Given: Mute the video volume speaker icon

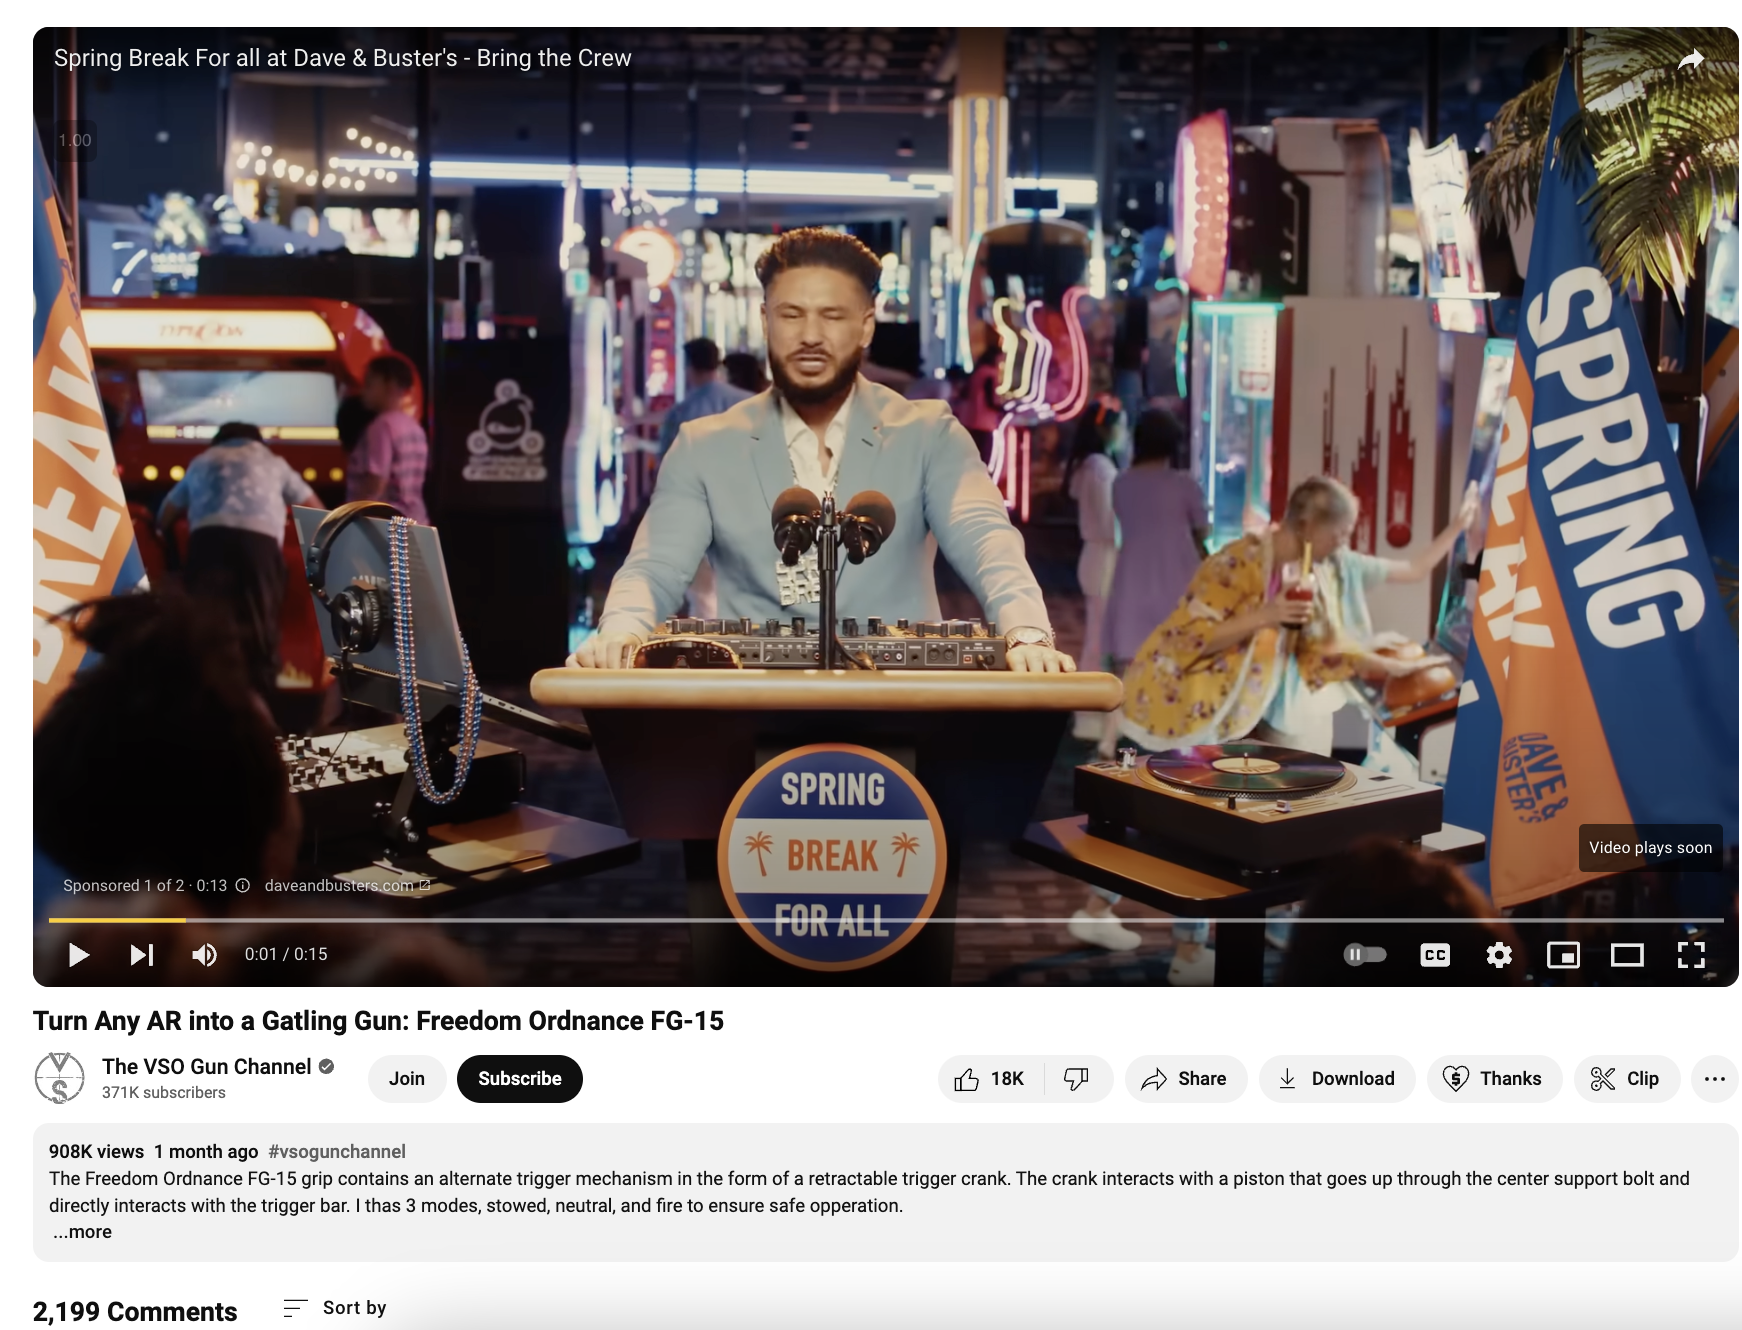Looking at the screenshot, I should click(x=204, y=955).
